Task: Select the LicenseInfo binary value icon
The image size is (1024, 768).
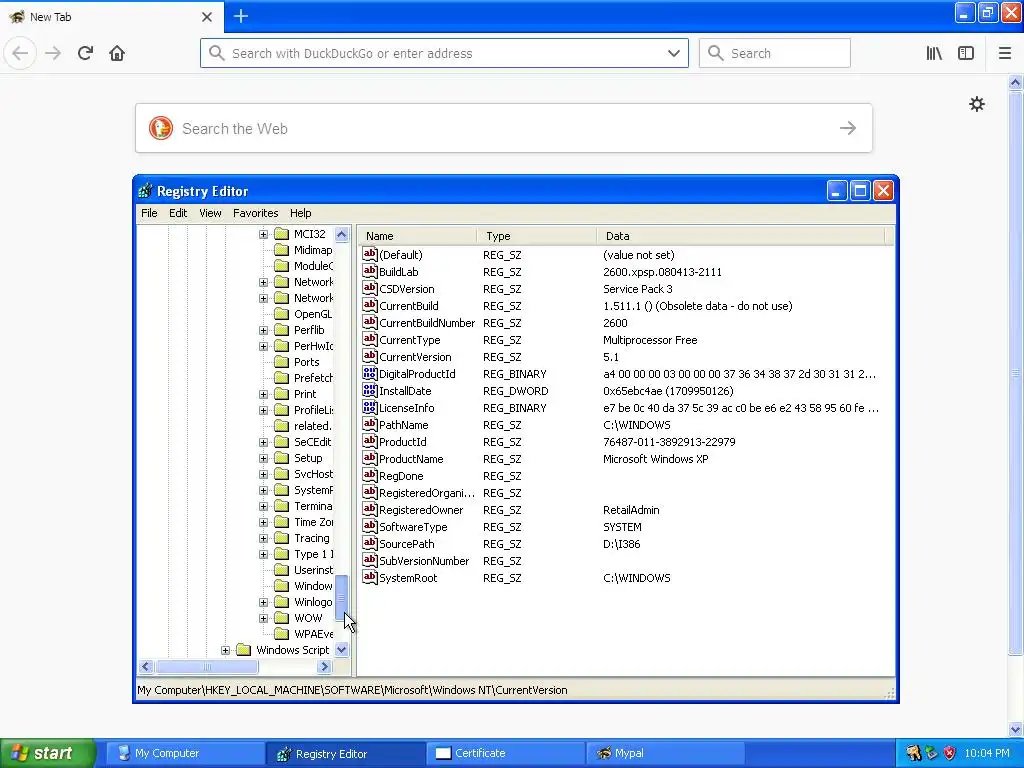Action: (x=370, y=408)
